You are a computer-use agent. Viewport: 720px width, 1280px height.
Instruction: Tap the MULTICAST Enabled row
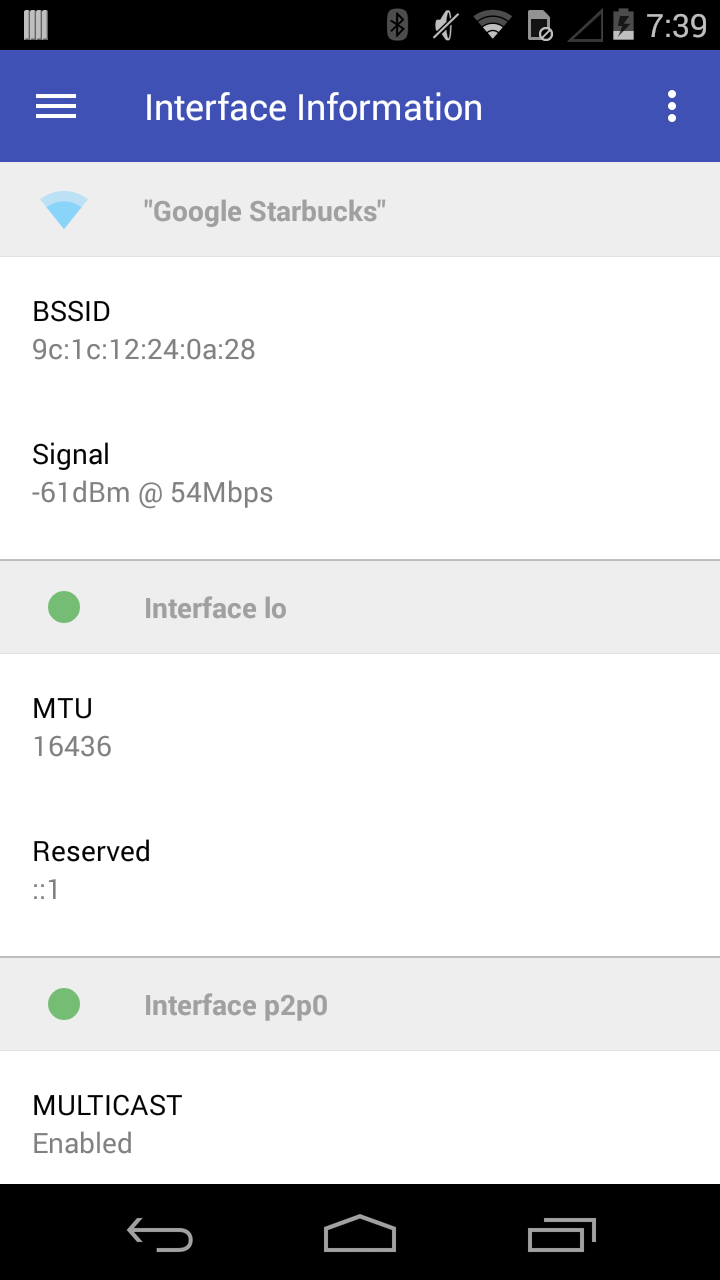tap(360, 1123)
